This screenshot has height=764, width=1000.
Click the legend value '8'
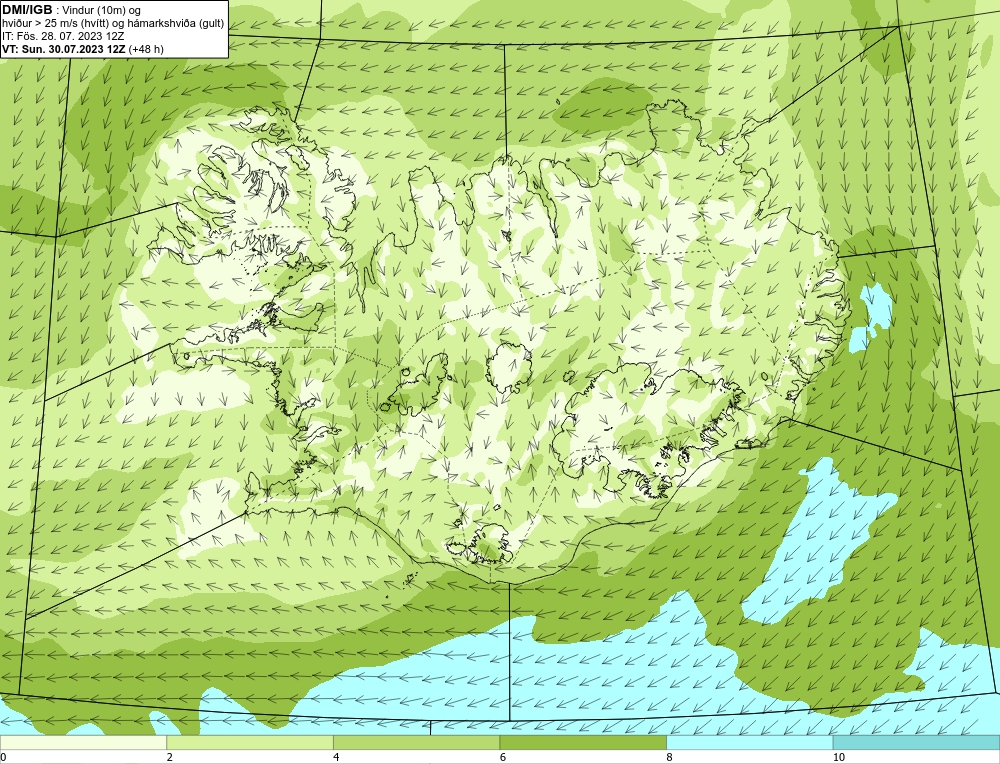(x=670, y=758)
